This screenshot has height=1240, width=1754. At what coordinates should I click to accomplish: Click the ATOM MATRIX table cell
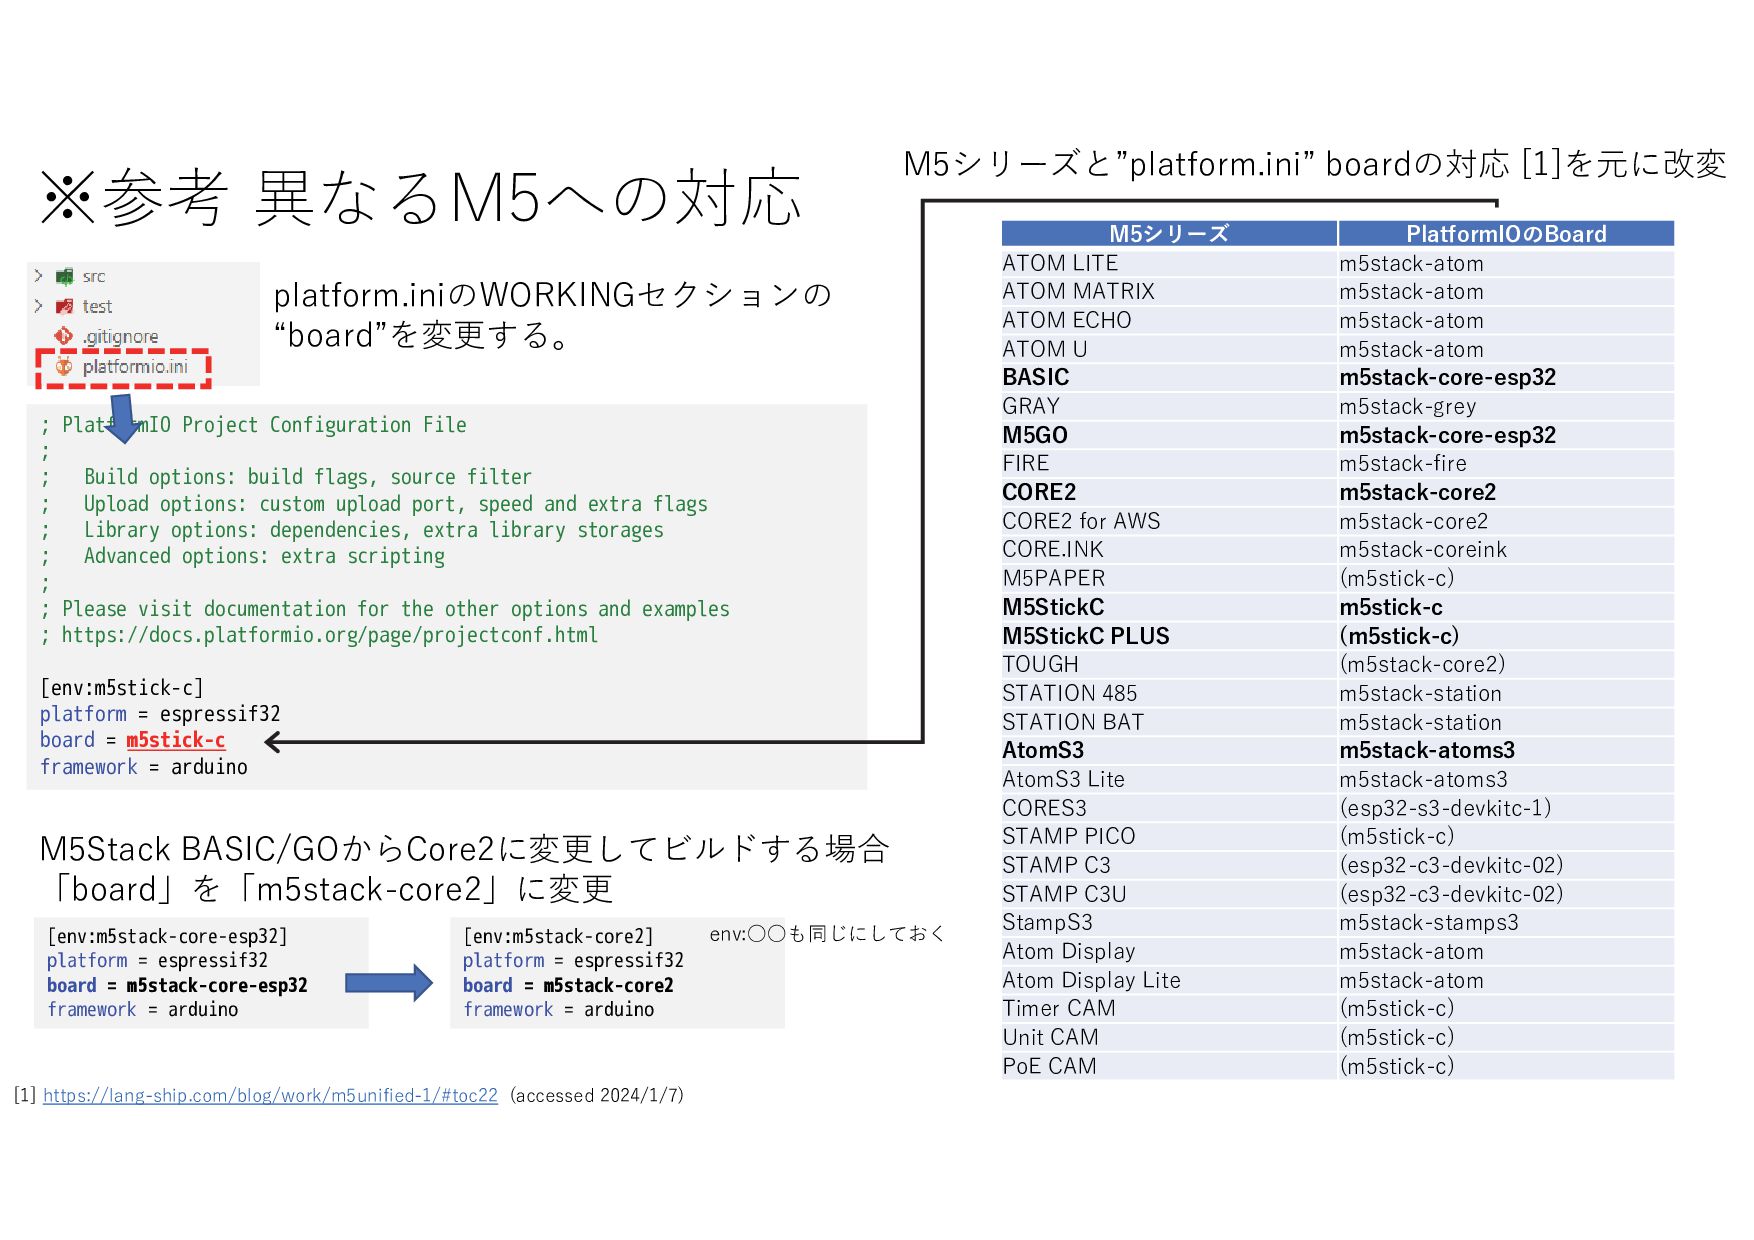click(1169, 291)
